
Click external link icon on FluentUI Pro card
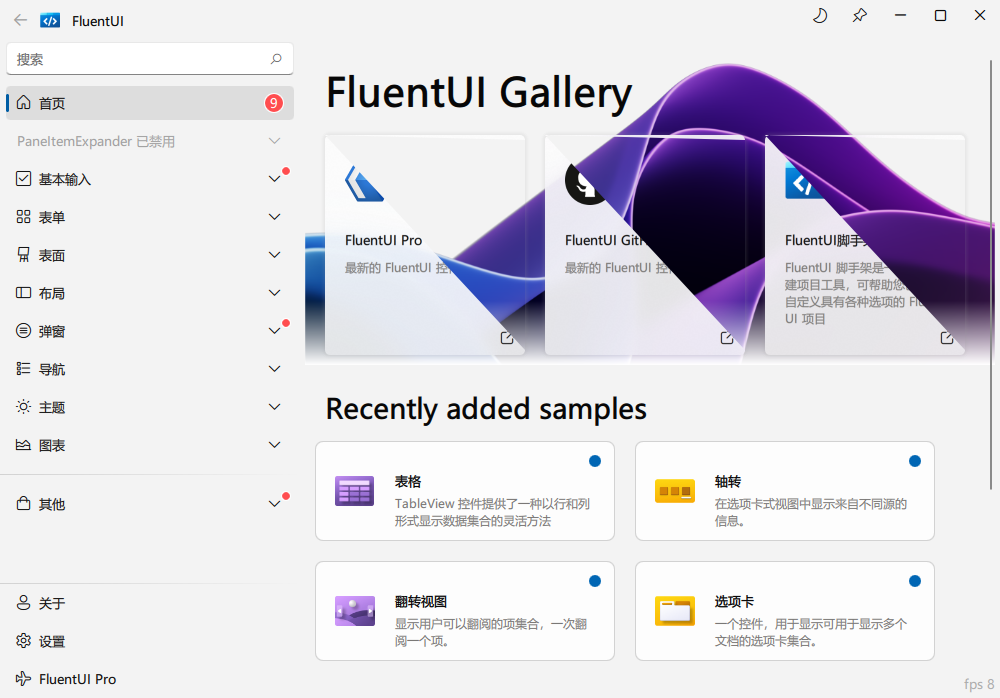[507, 338]
